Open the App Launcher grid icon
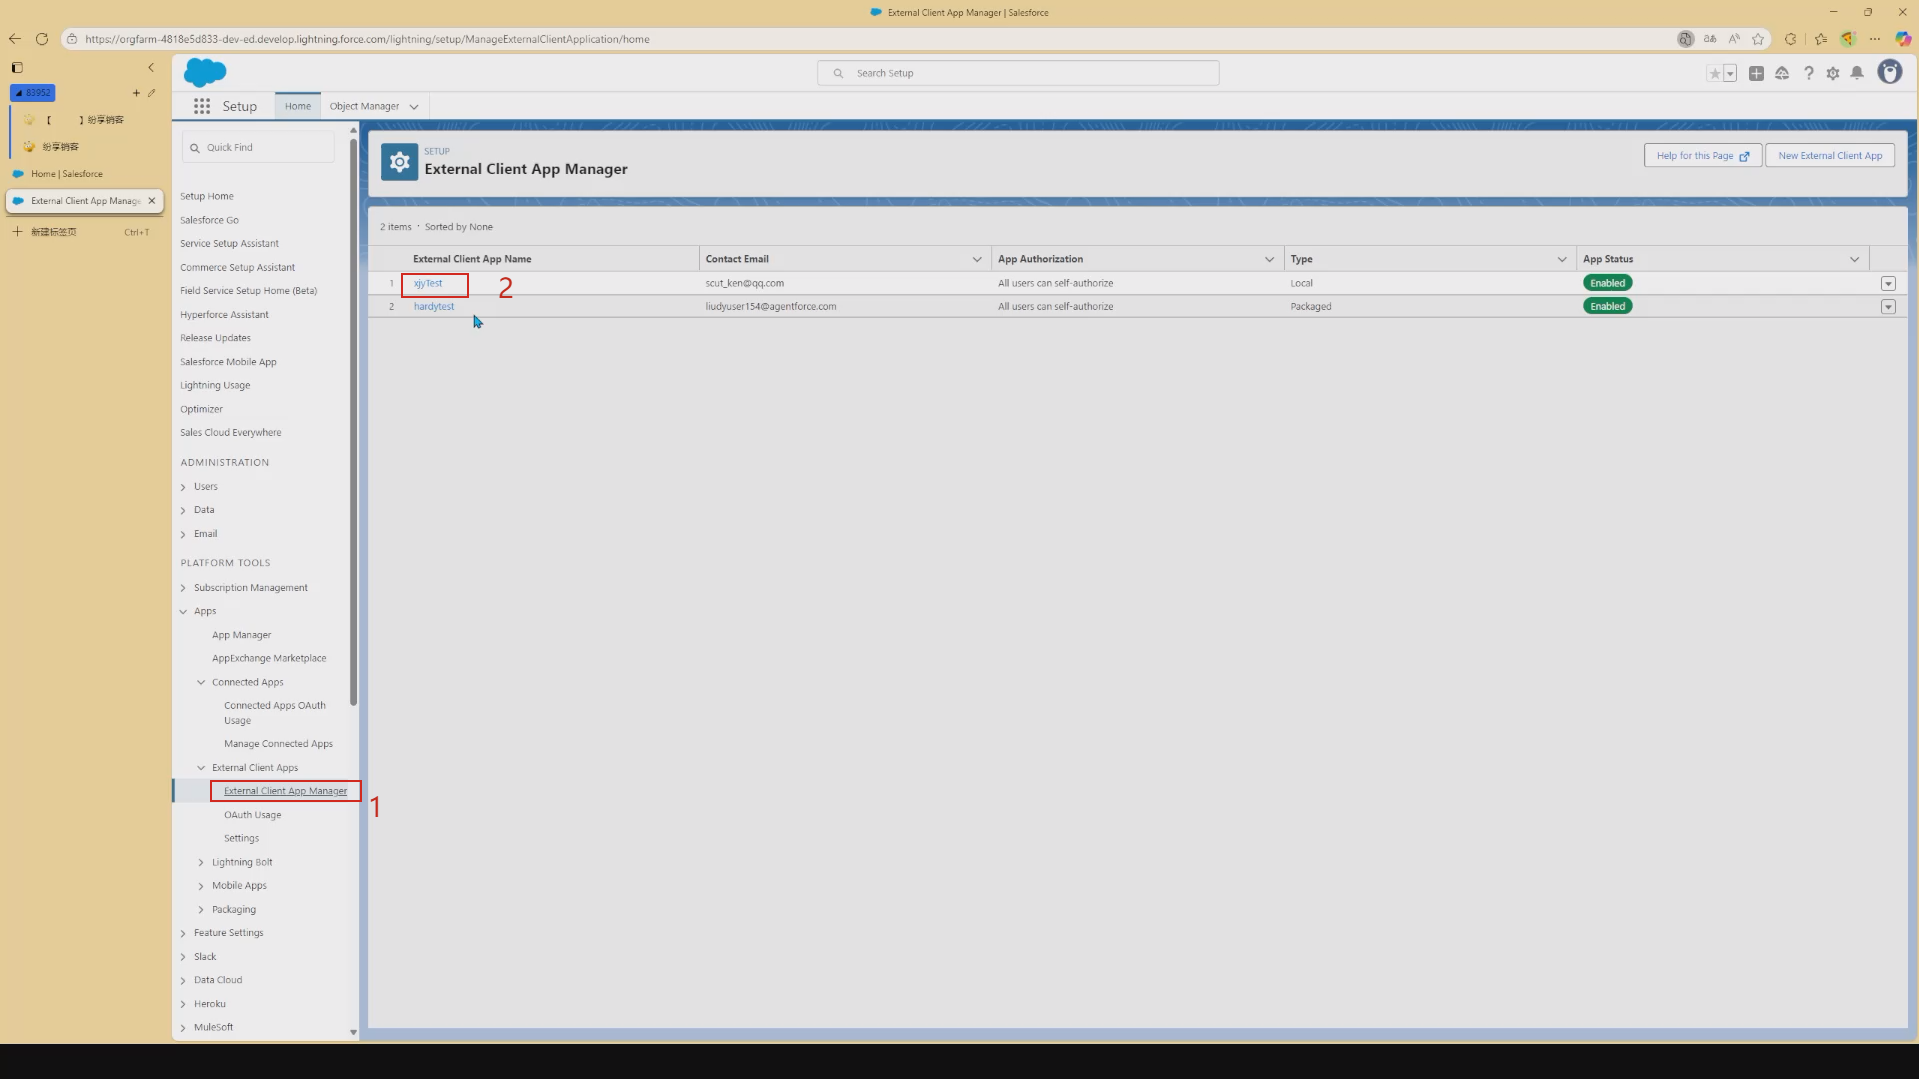Image resolution: width=1919 pixels, height=1079 pixels. click(202, 106)
